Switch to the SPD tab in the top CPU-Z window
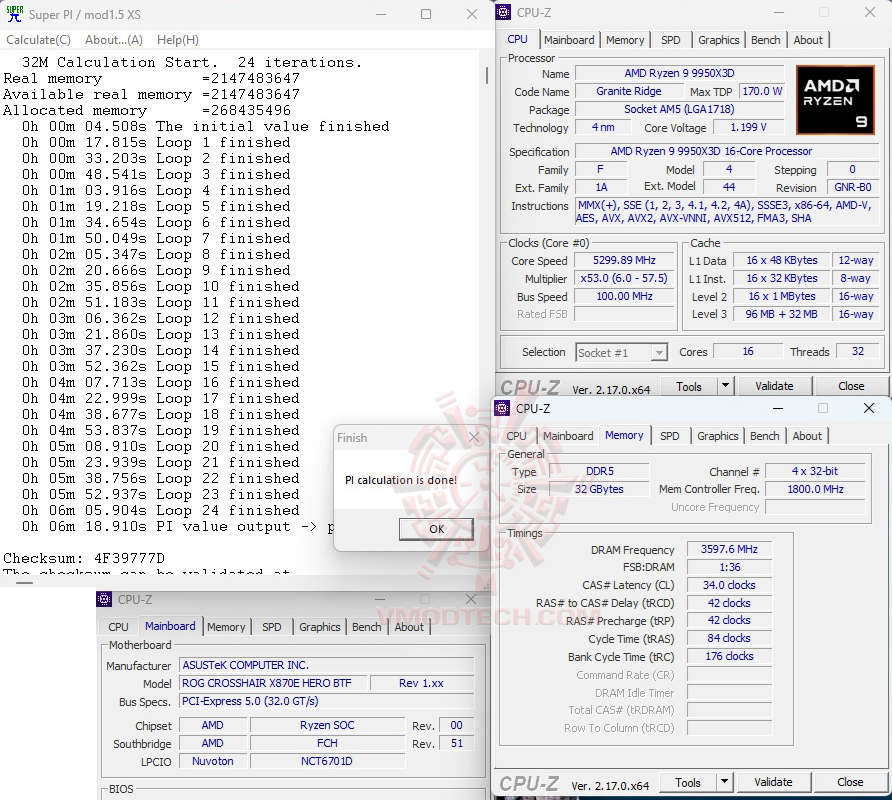The image size is (892, 800). point(671,40)
